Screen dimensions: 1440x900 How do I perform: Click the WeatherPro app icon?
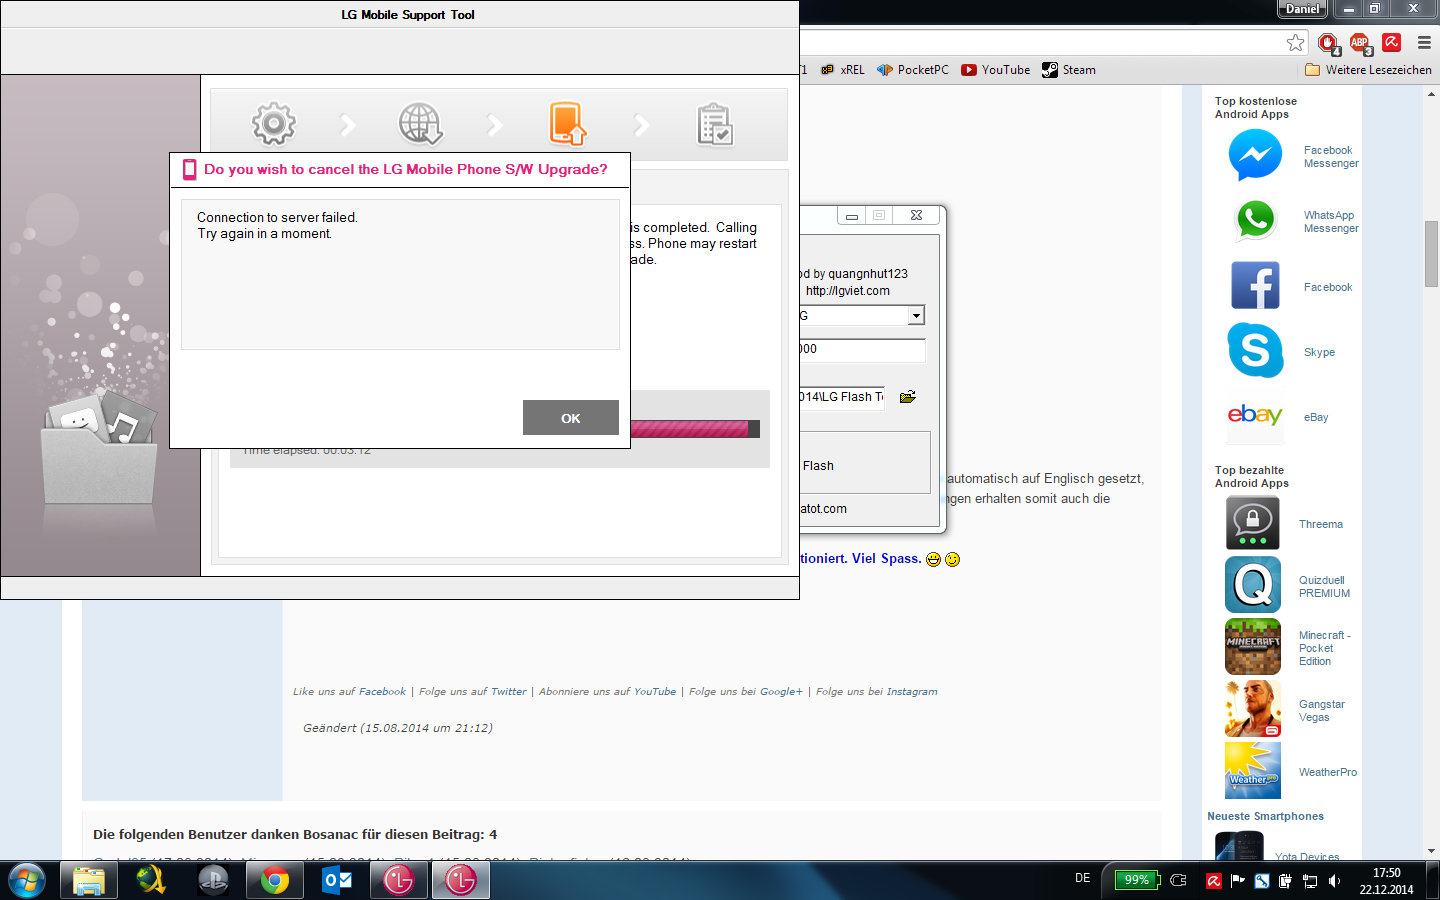pyautogui.click(x=1253, y=771)
